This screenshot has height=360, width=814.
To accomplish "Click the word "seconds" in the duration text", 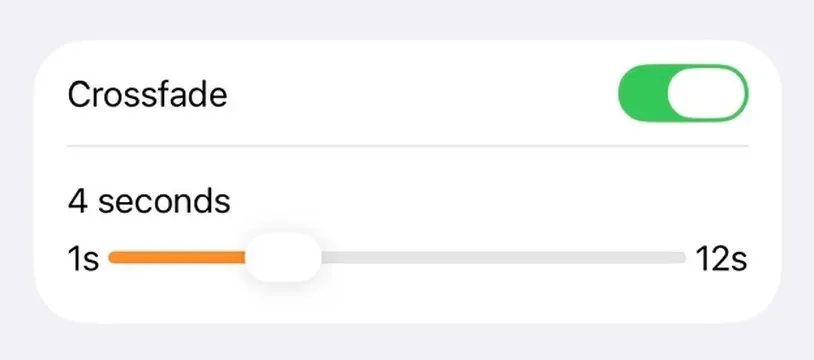I will [x=165, y=202].
